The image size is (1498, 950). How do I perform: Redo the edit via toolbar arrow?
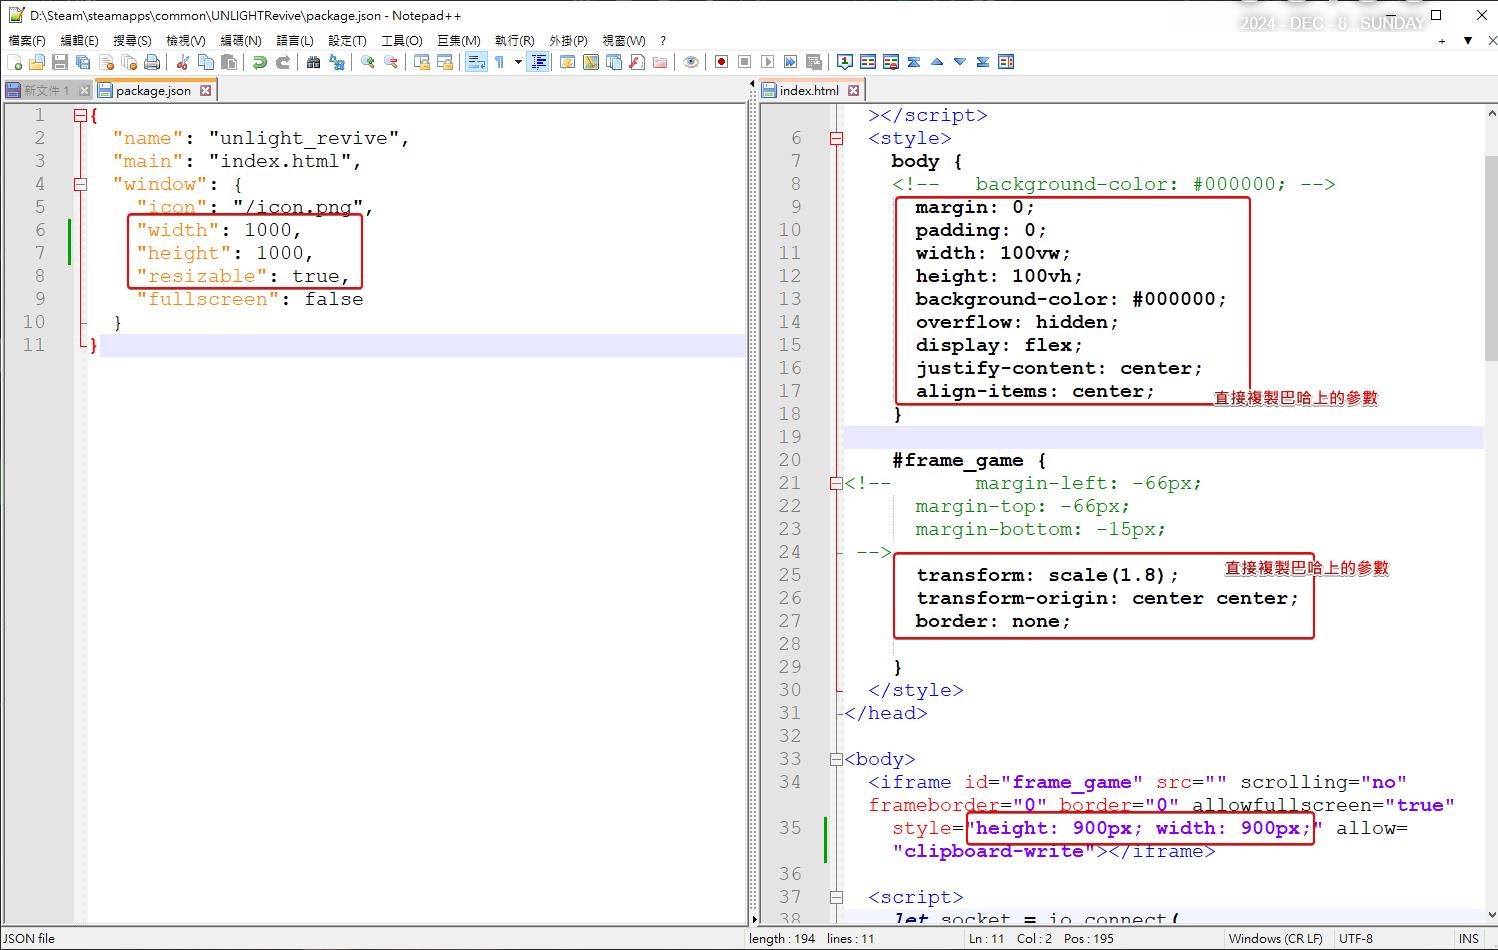(x=283, y=62)
